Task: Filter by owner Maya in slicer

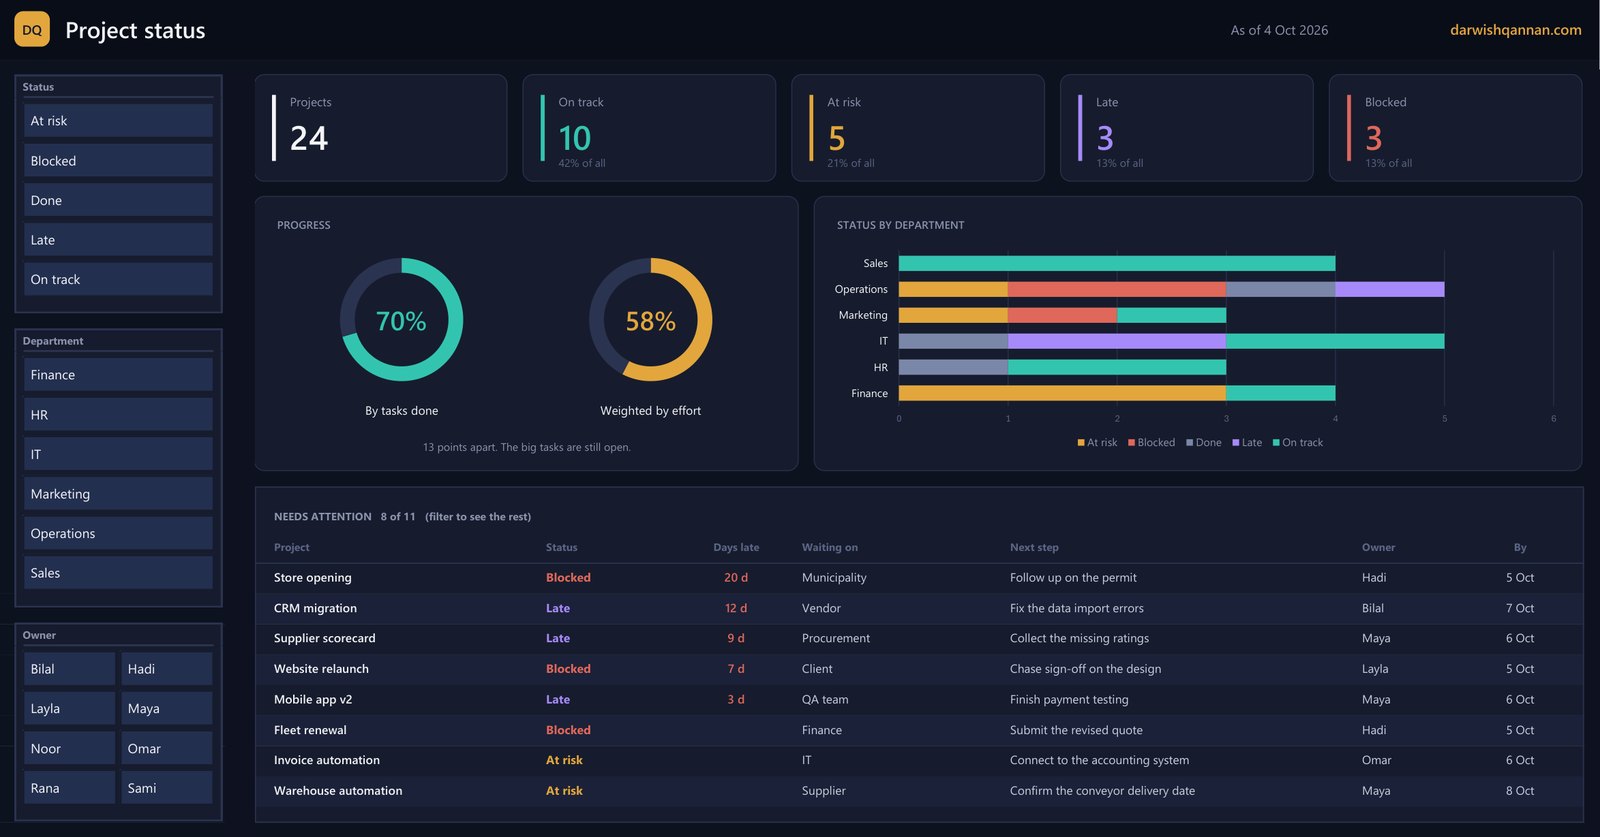Action: pos(167,708)
